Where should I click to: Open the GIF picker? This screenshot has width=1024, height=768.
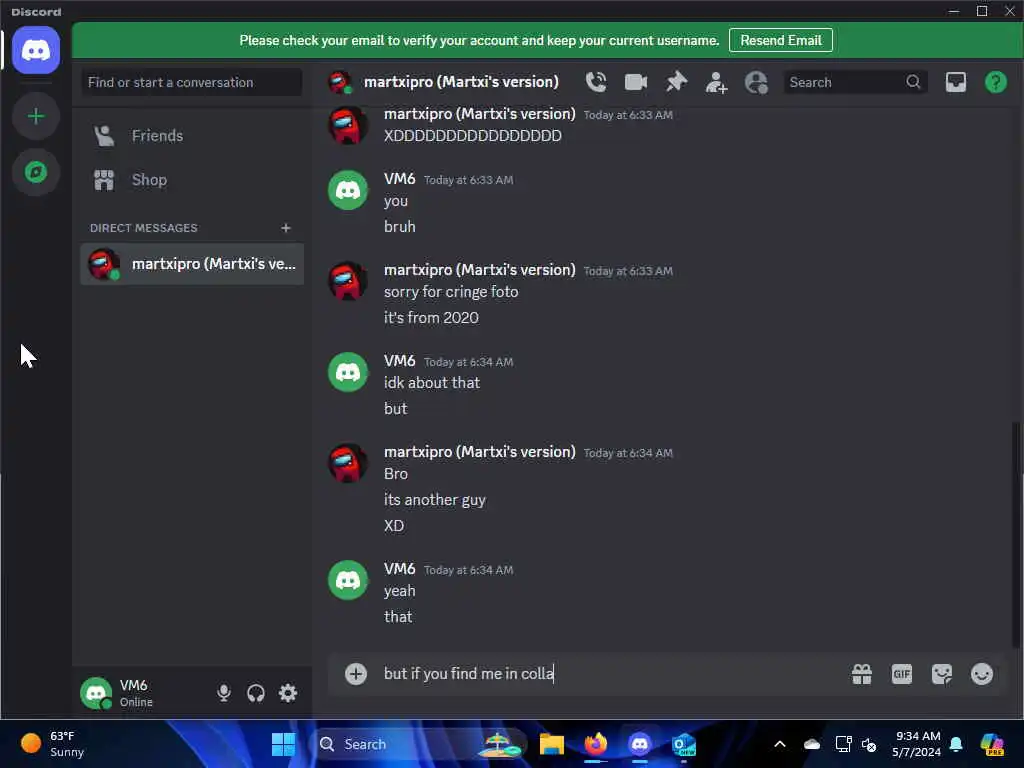pos(901,673)
